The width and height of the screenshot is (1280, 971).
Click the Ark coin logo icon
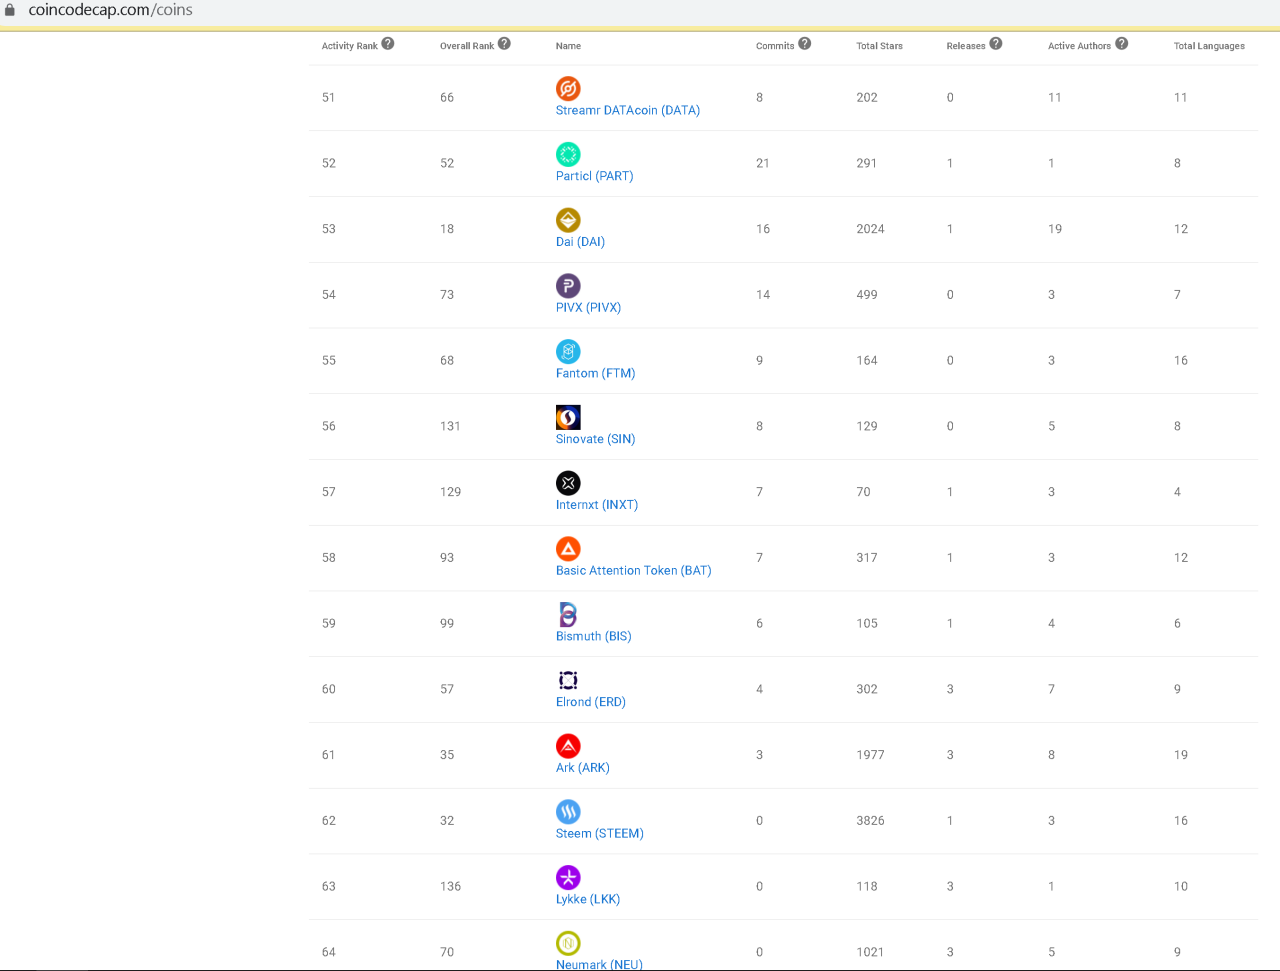[568, 746]
